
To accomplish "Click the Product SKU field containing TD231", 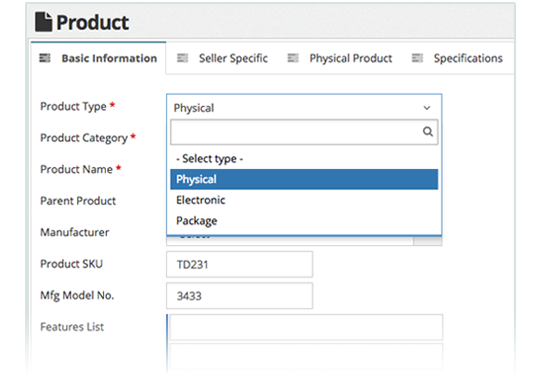I will pos(239,264).
